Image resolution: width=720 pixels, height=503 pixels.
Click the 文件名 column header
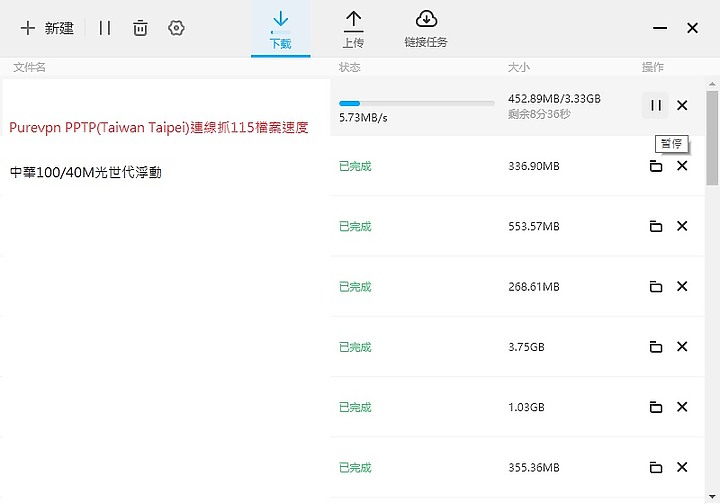tap(29, 68)
